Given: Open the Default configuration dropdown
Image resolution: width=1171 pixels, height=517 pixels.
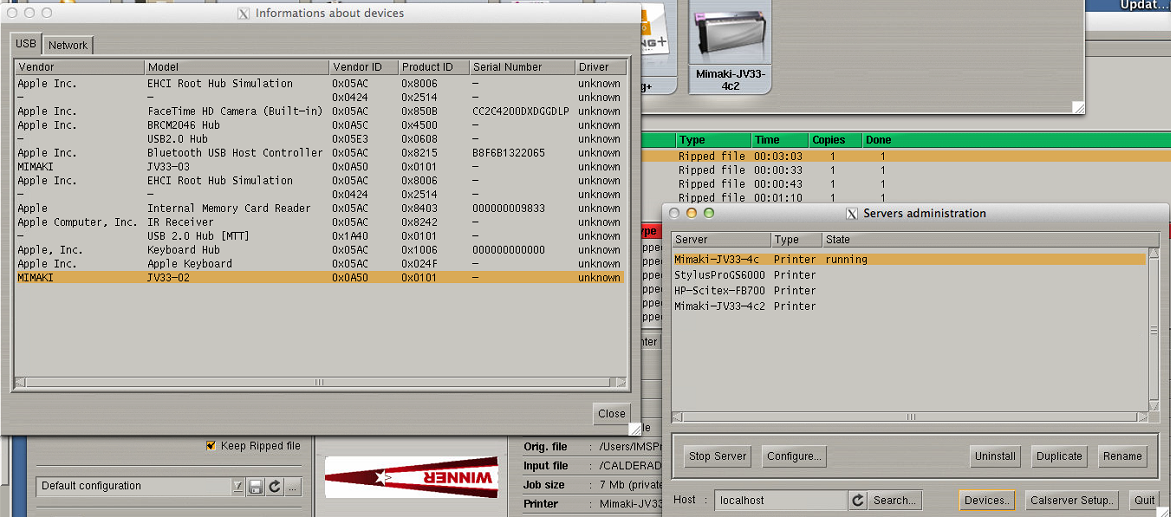Looking at the screenshot, I should tap(140, 486).
